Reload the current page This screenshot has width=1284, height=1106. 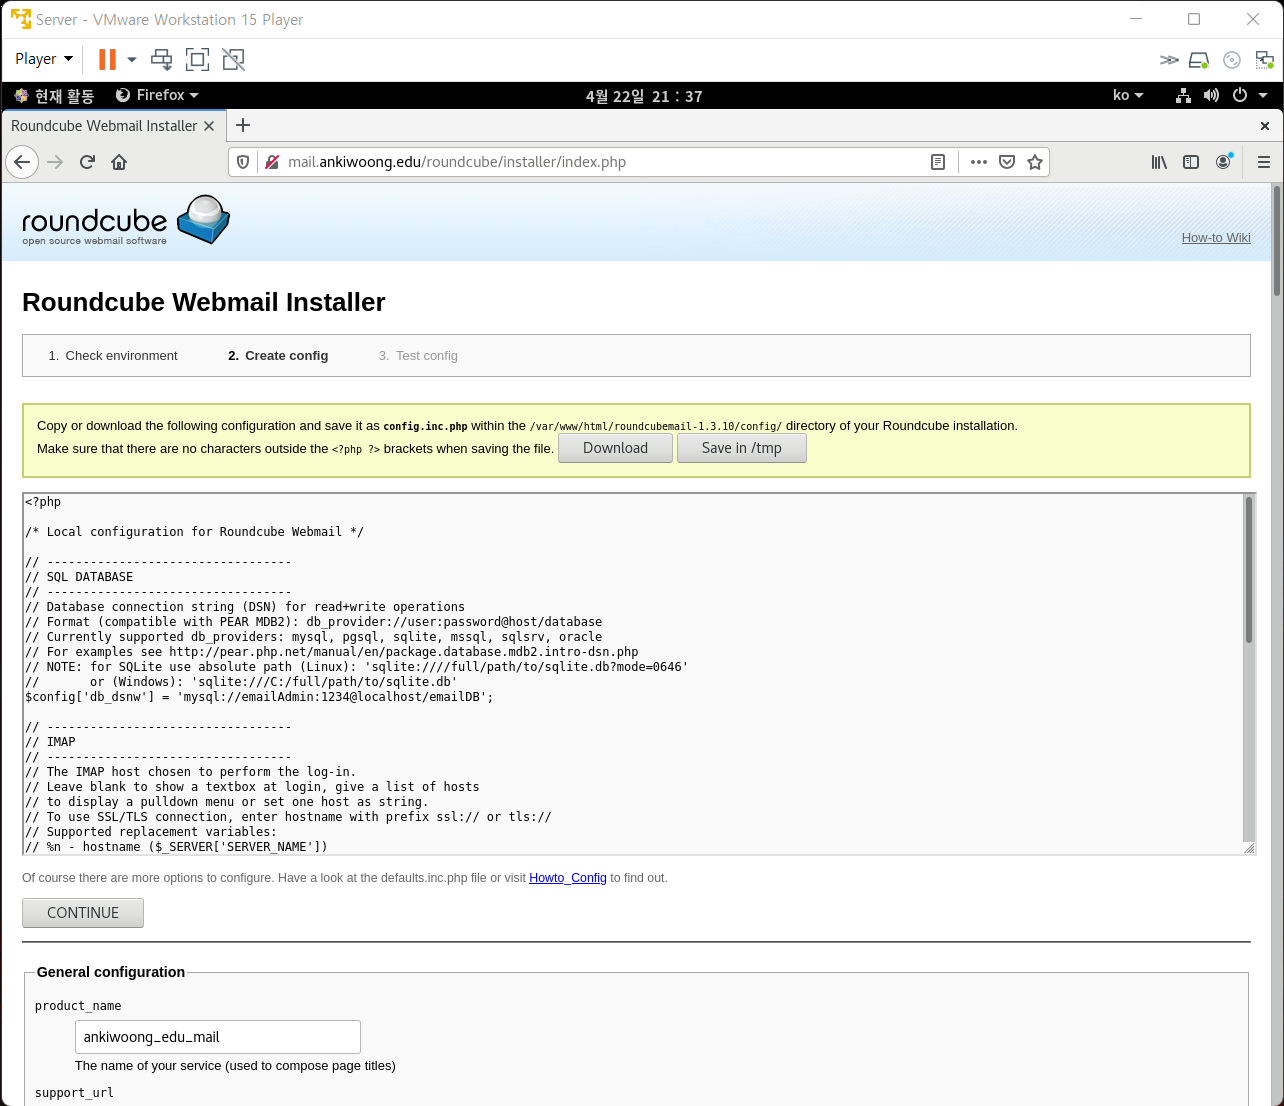coord(87,162)
